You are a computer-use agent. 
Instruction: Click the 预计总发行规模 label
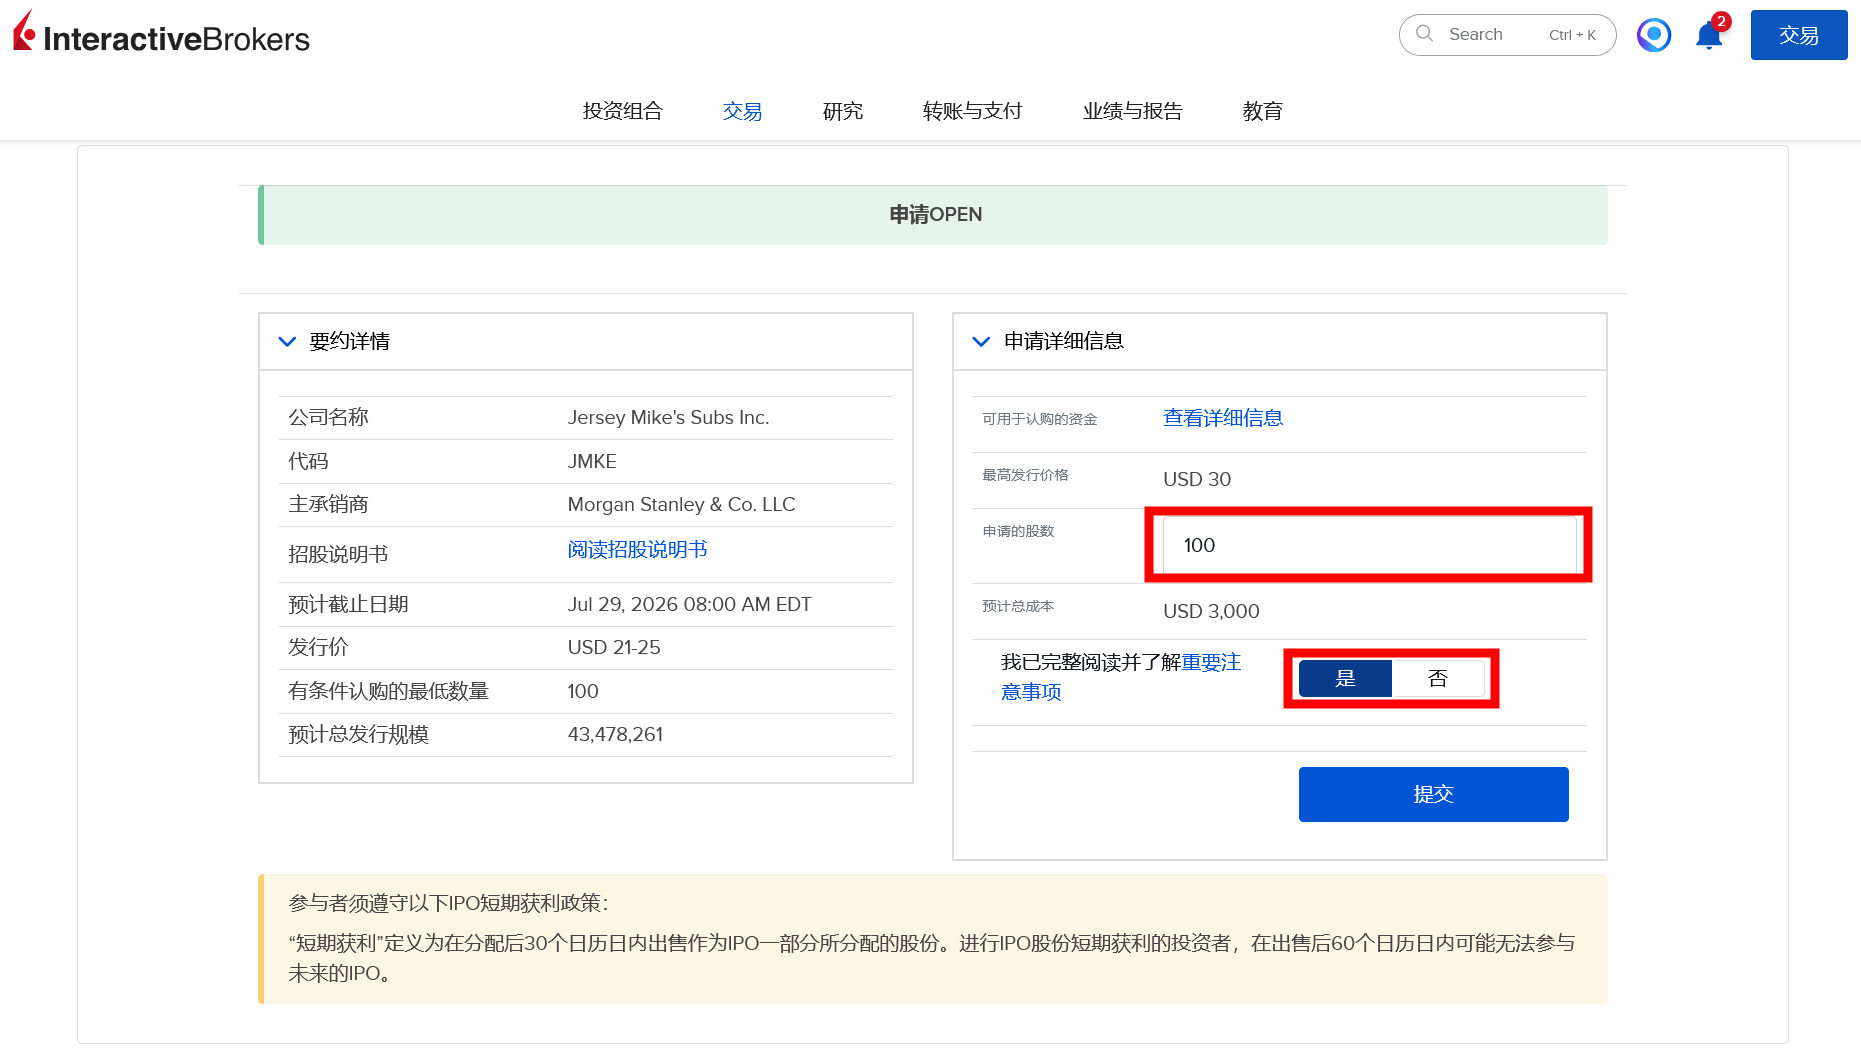pos(358,735)
